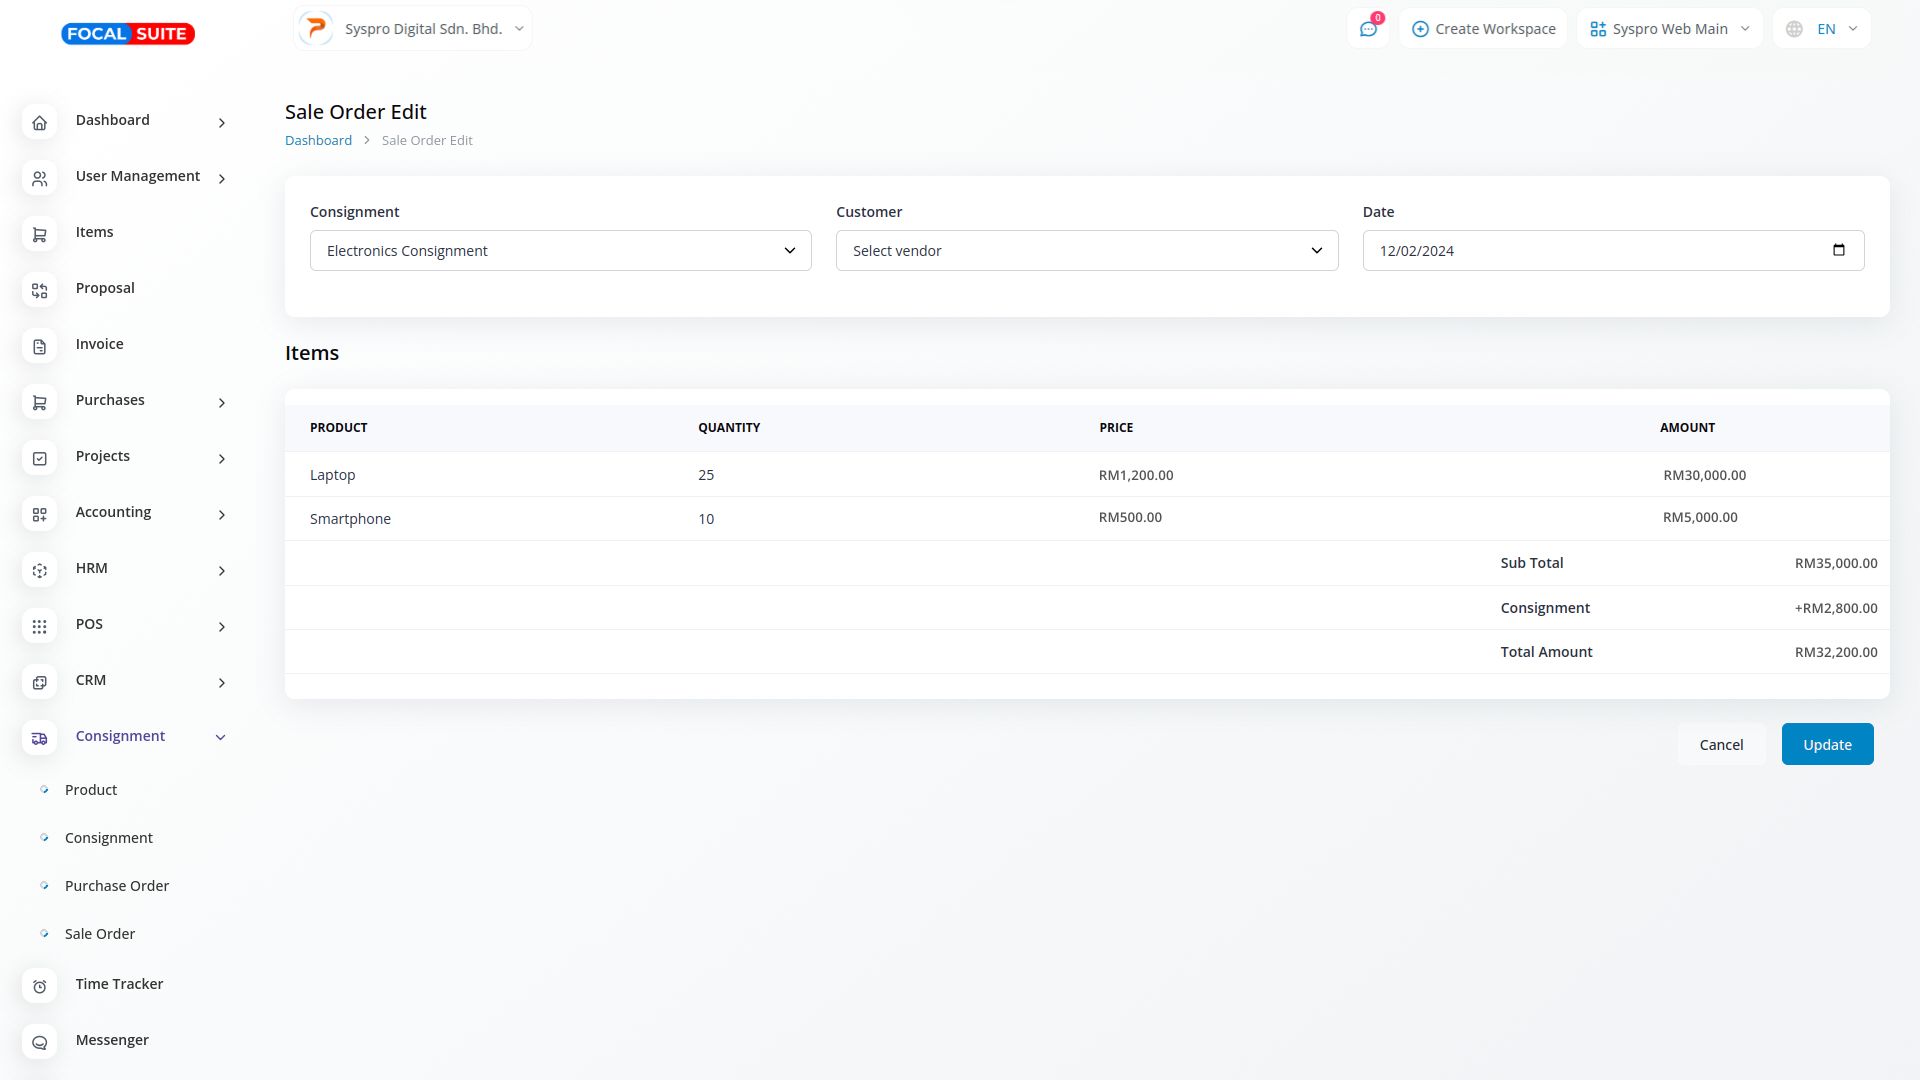Expand the Accounting menu chevron
Viewport: 1920px width, 1080px height.
222,515
